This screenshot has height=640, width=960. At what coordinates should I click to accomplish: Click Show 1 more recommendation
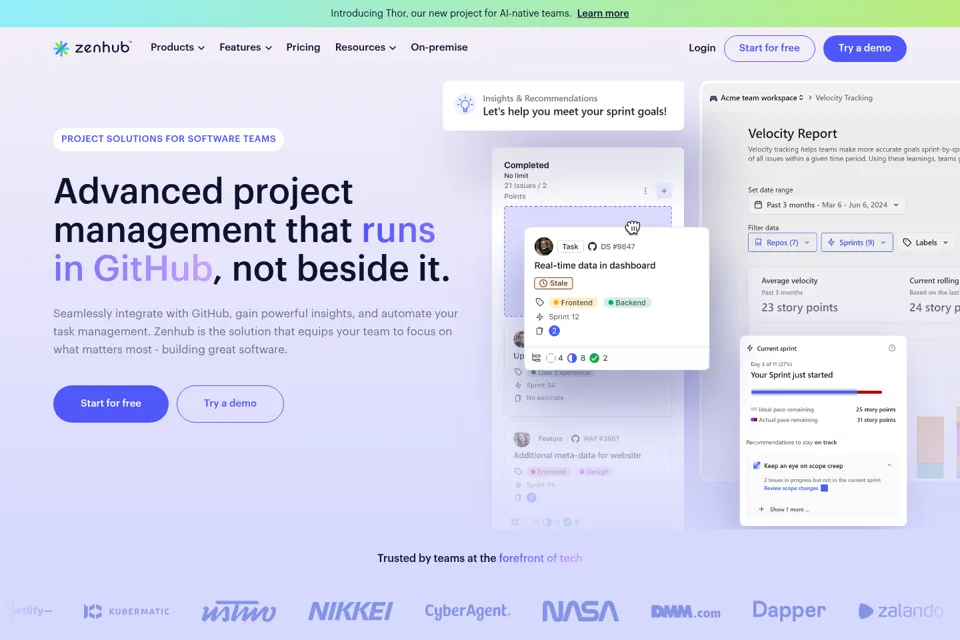pos(789,510)
